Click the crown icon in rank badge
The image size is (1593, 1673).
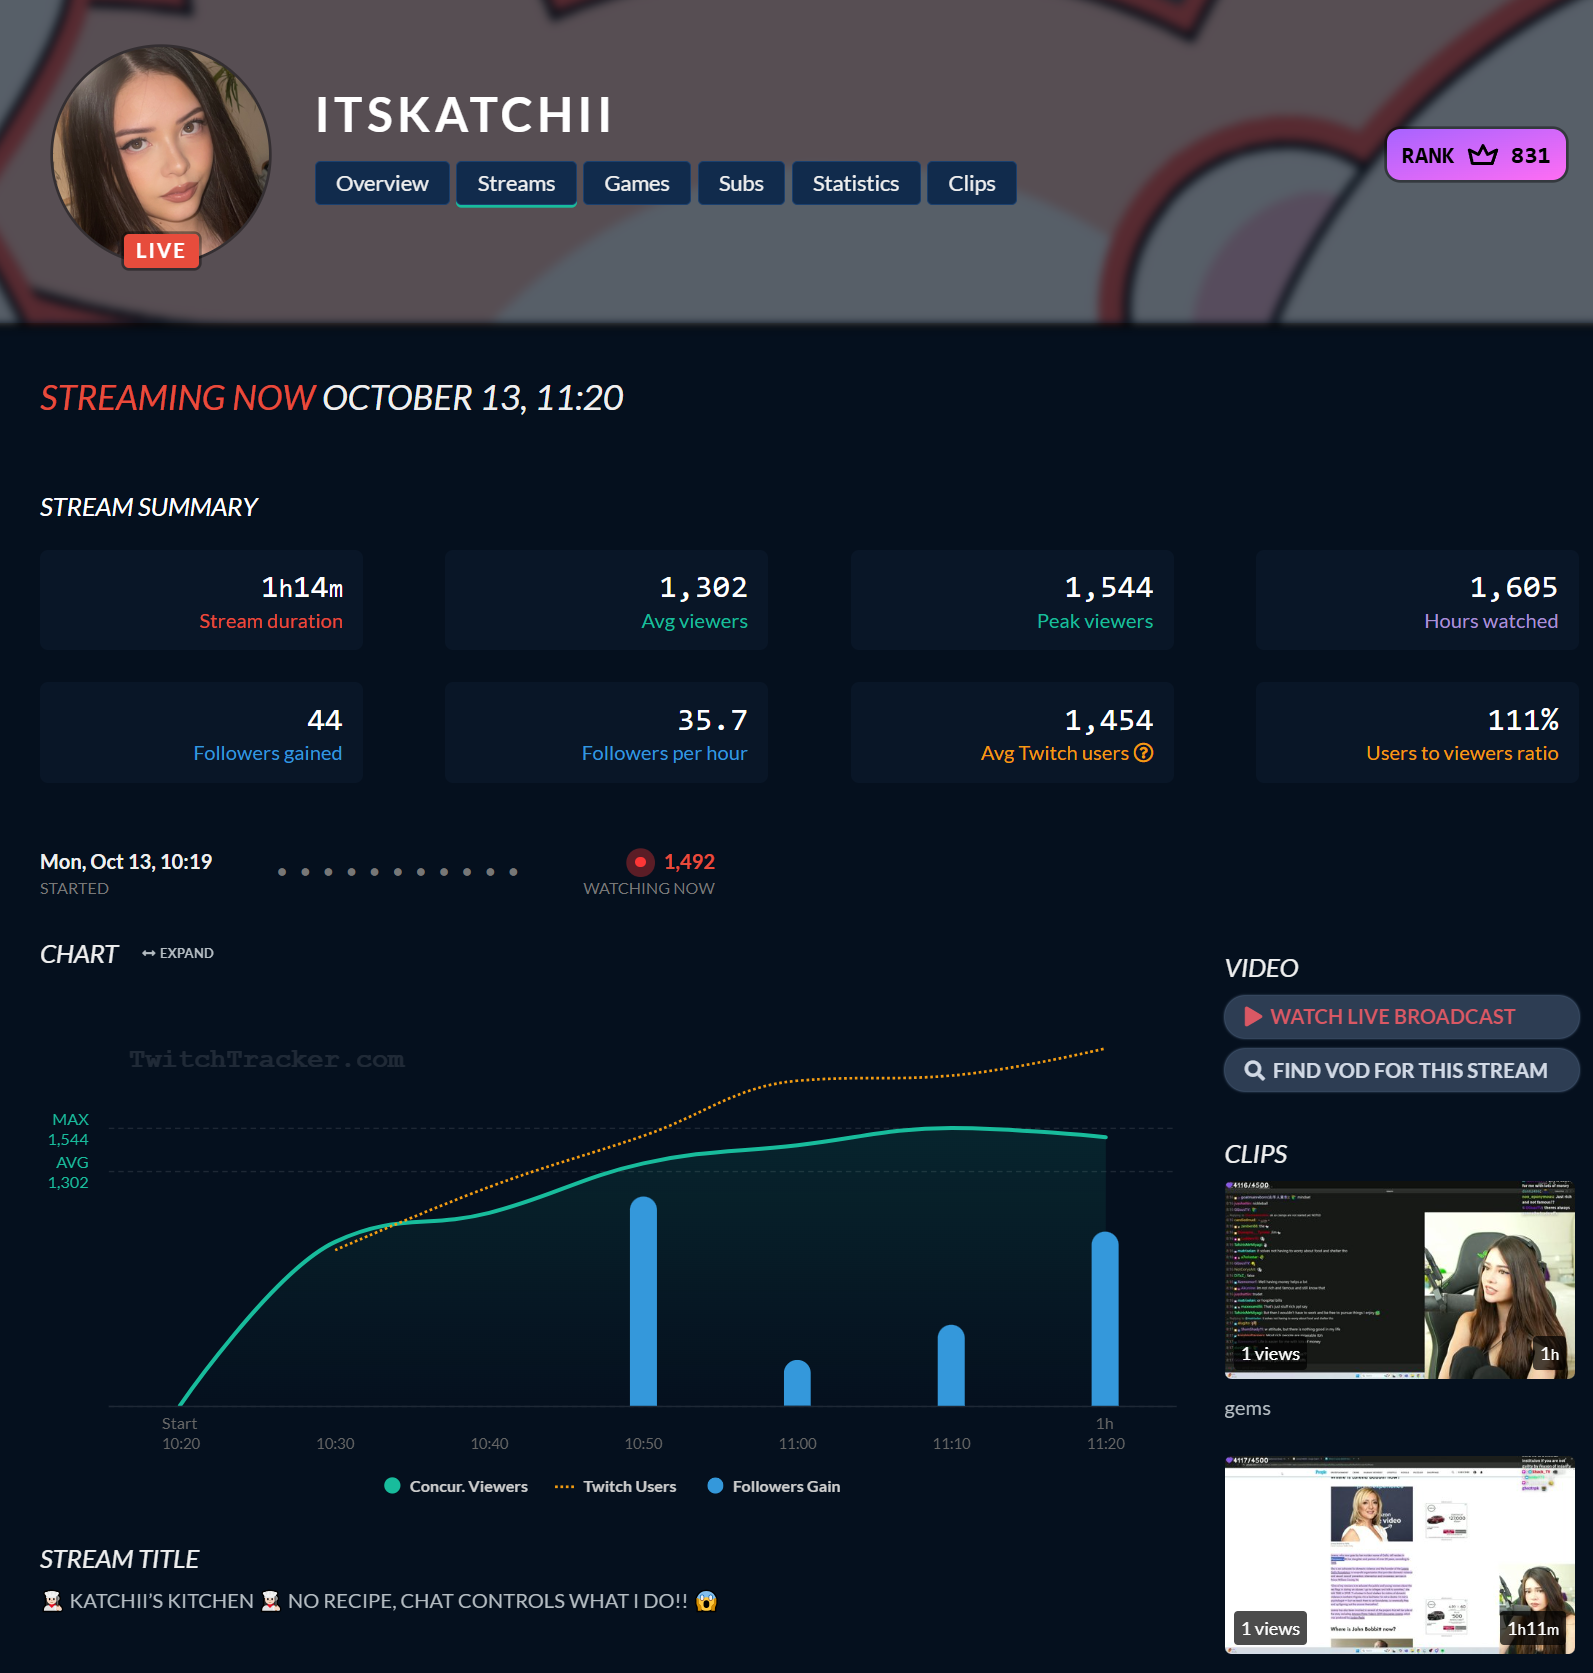point(1483,155)
